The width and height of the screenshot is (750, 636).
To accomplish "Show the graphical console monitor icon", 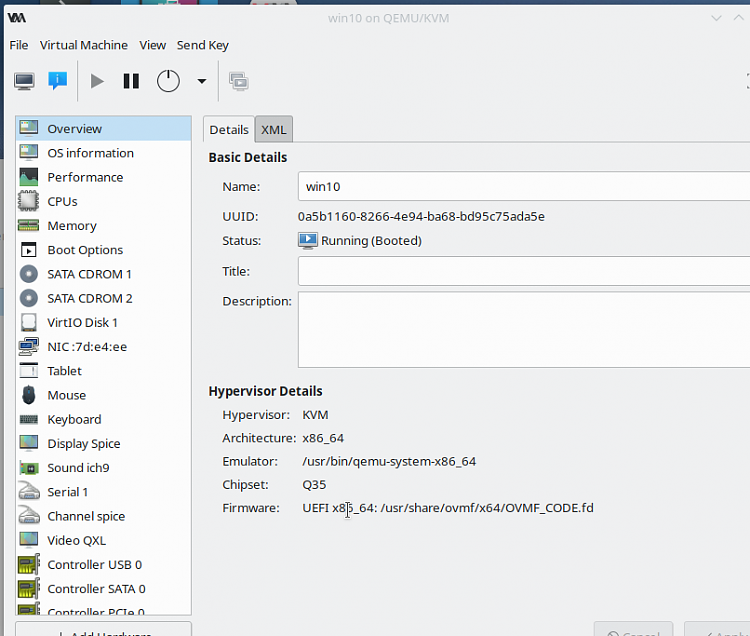I will coord(24,81).
